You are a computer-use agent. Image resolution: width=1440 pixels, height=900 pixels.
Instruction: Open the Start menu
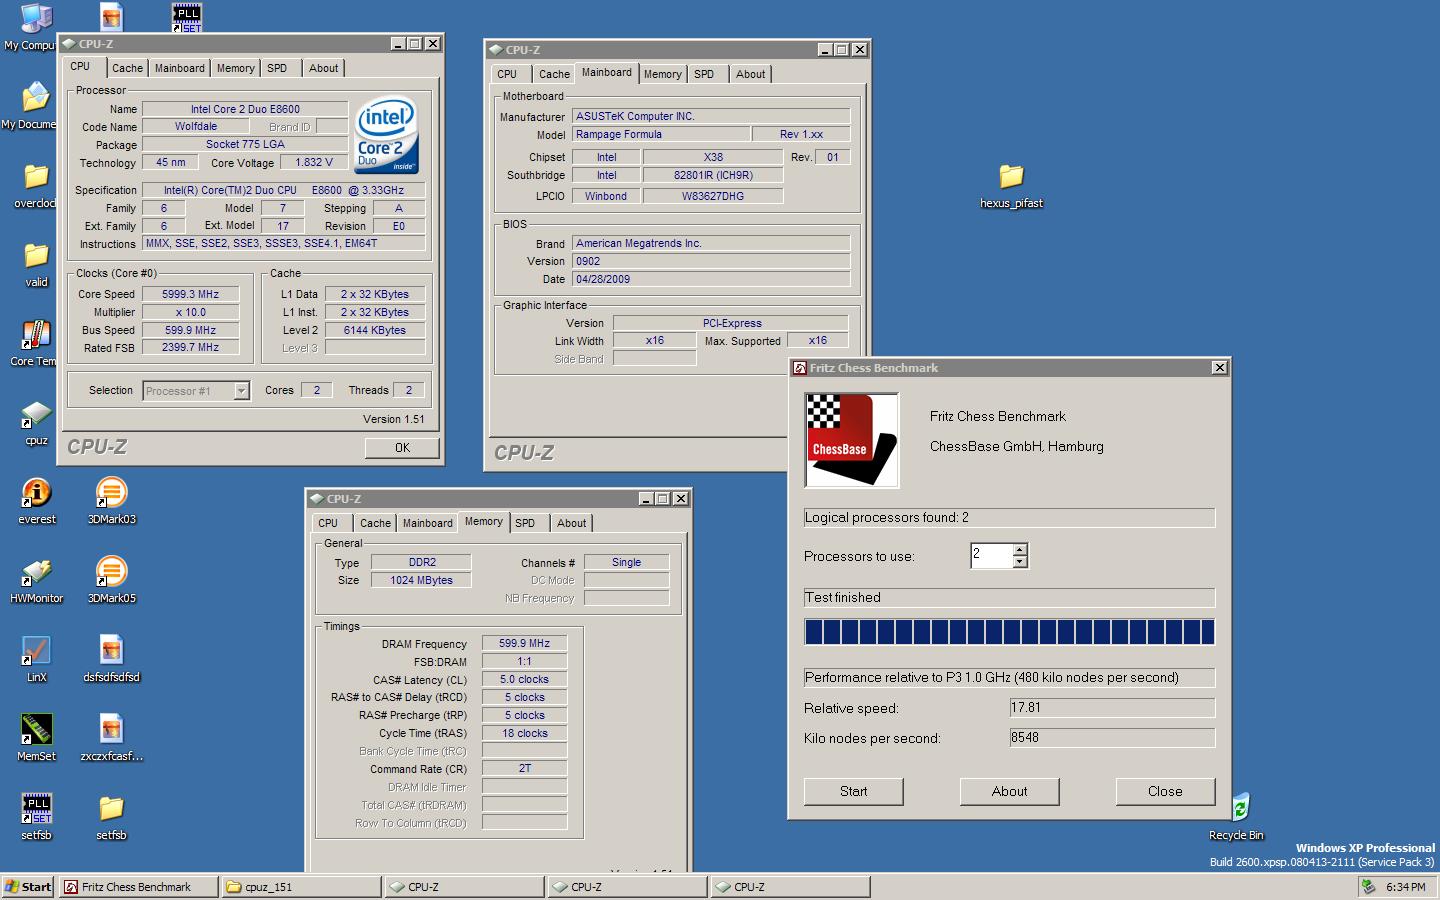[x=28, y=887]
